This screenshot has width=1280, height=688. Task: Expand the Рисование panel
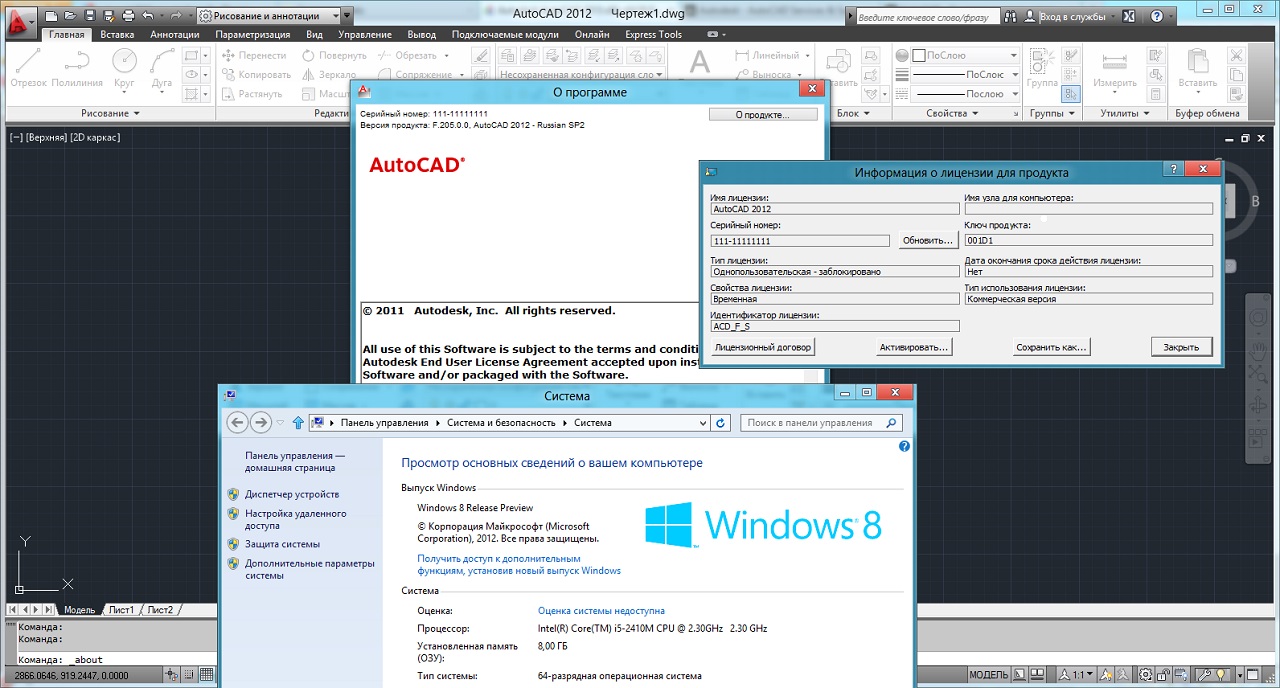[110, 113]
